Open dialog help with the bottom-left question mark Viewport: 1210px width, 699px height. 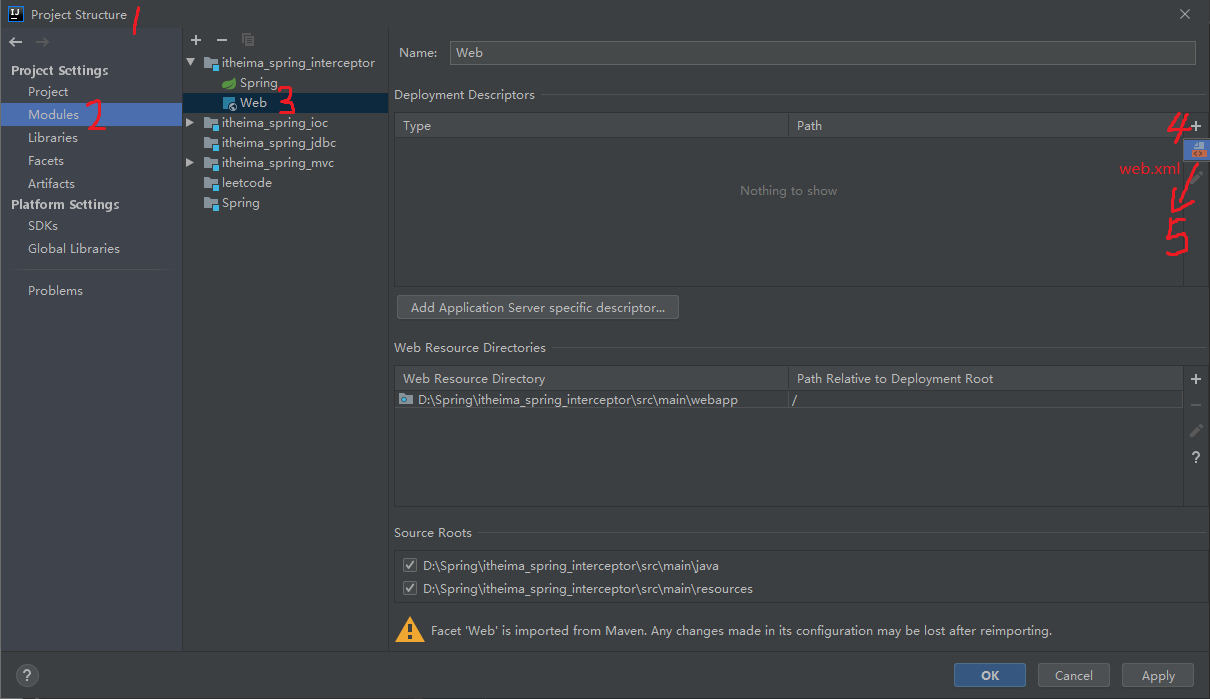pyautogui.click(x=27, y=675)
